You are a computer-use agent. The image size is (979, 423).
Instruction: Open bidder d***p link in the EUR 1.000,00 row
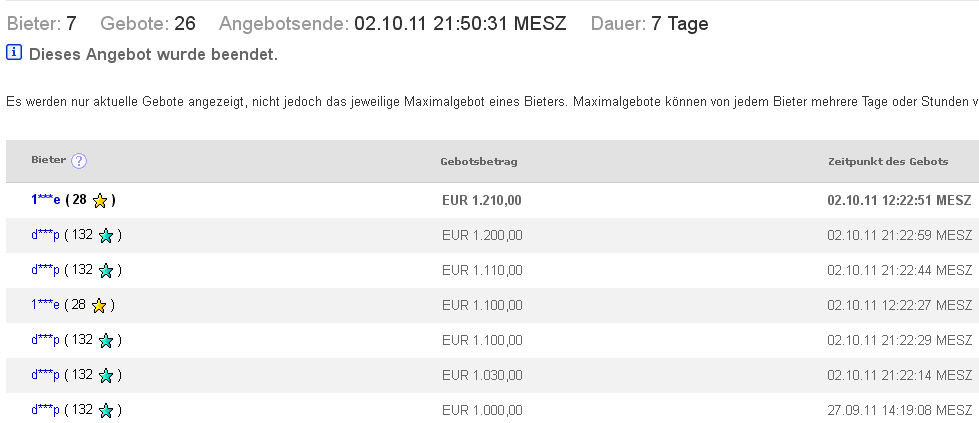tap(45, 410)
